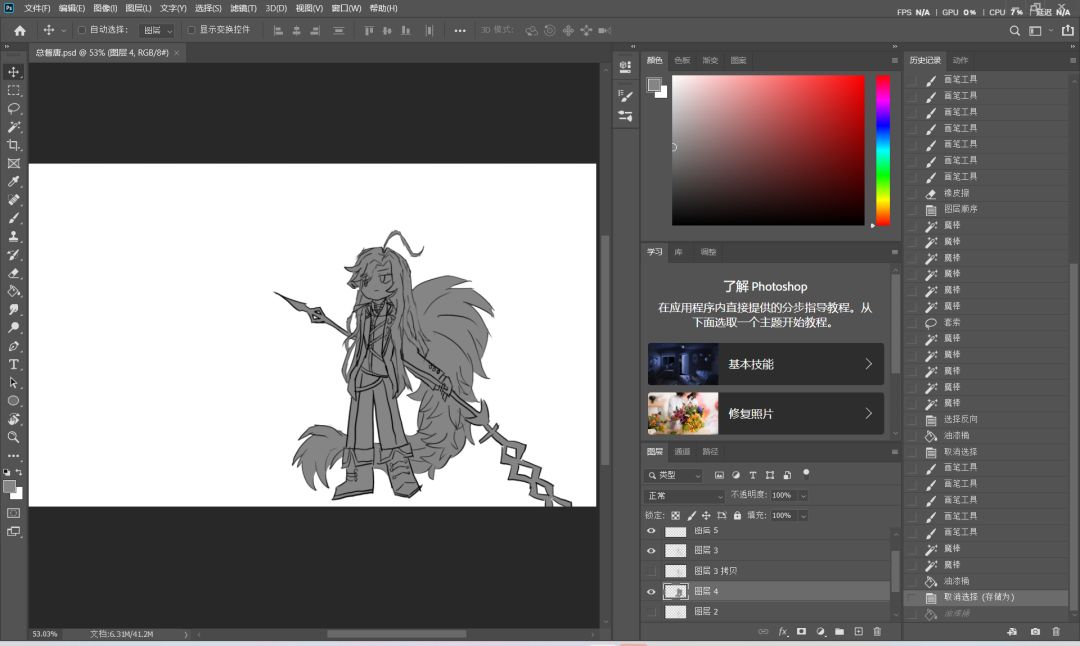Select the Move tool in the toolbar

[x=14, y=72]
